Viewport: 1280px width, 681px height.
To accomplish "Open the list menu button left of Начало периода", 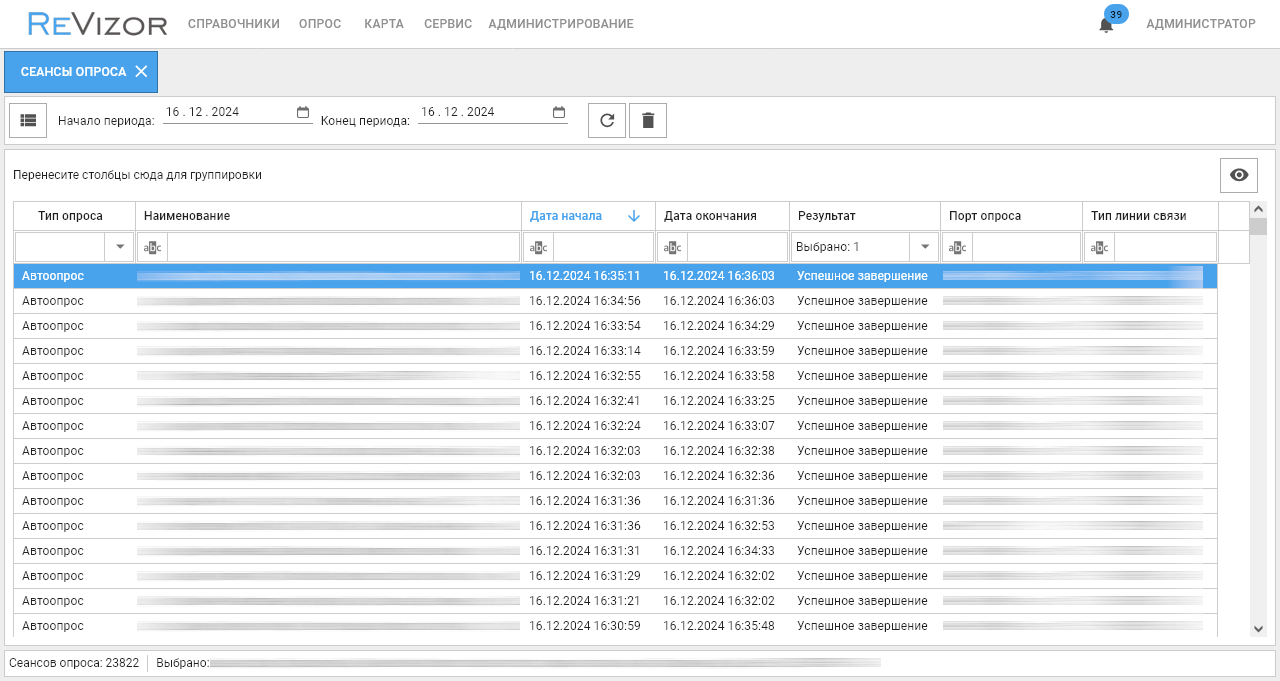I will point(28,120).
